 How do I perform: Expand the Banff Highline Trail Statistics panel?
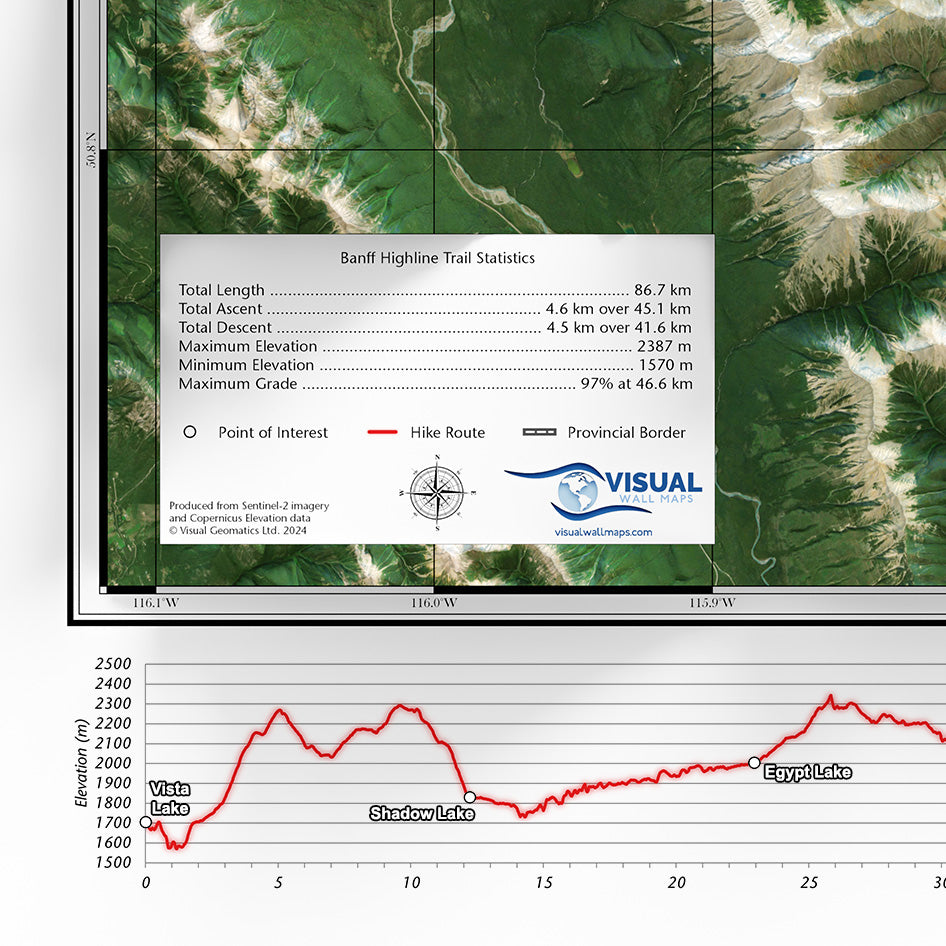tap(440, 257)
